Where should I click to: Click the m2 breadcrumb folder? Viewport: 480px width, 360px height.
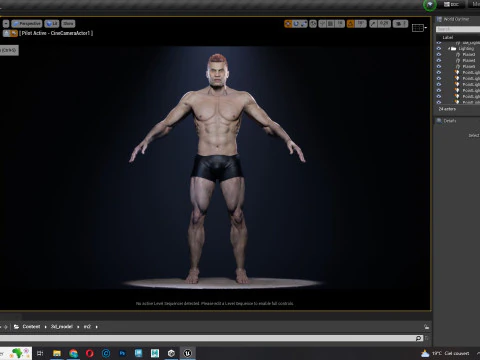87,327
